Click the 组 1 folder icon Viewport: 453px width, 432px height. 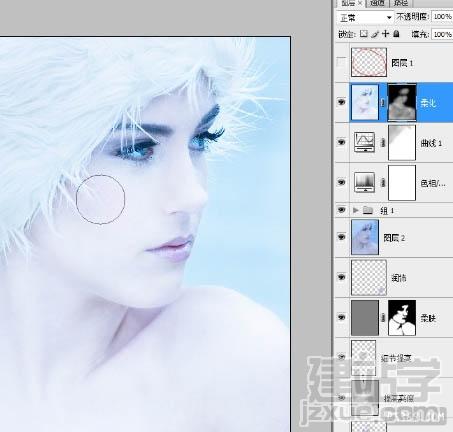tap(368, 210)
